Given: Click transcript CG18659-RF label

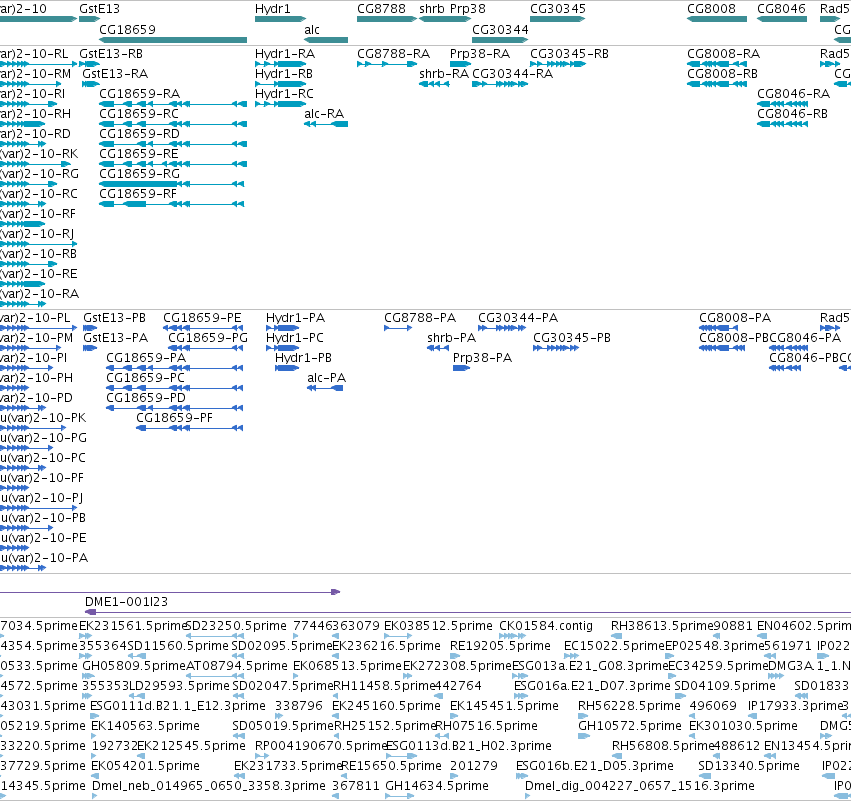Looking at the screenshot, I should [x=138, y=194].
